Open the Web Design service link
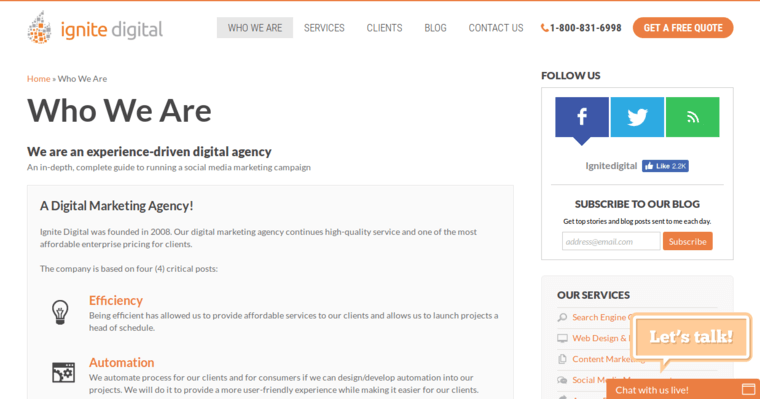760x399 pixels. click(602, 338)
